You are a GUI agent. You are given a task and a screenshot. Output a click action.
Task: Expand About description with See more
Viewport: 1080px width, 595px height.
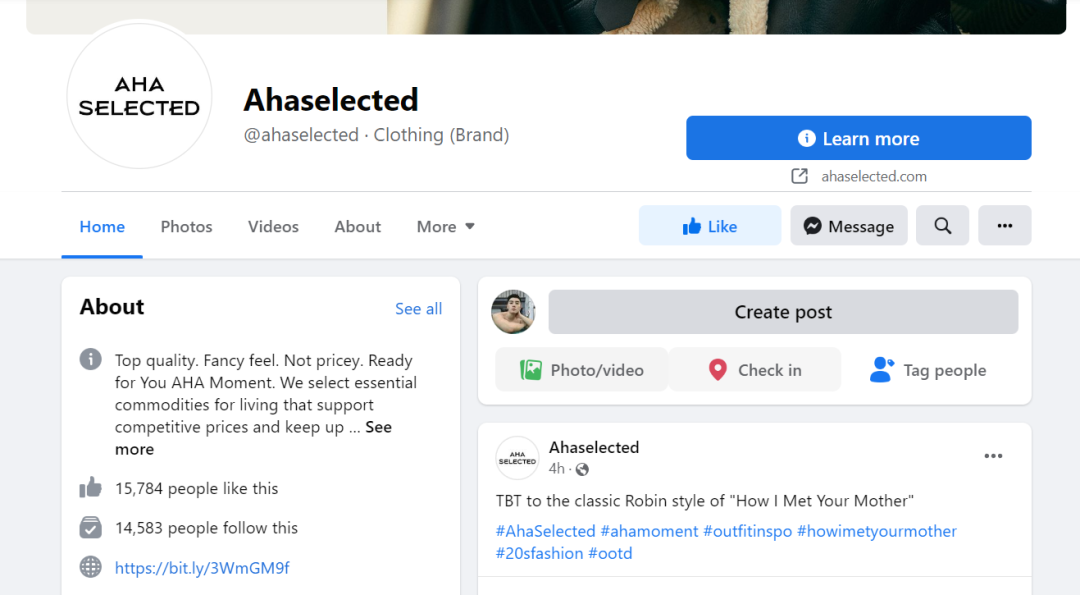point(378,427)
